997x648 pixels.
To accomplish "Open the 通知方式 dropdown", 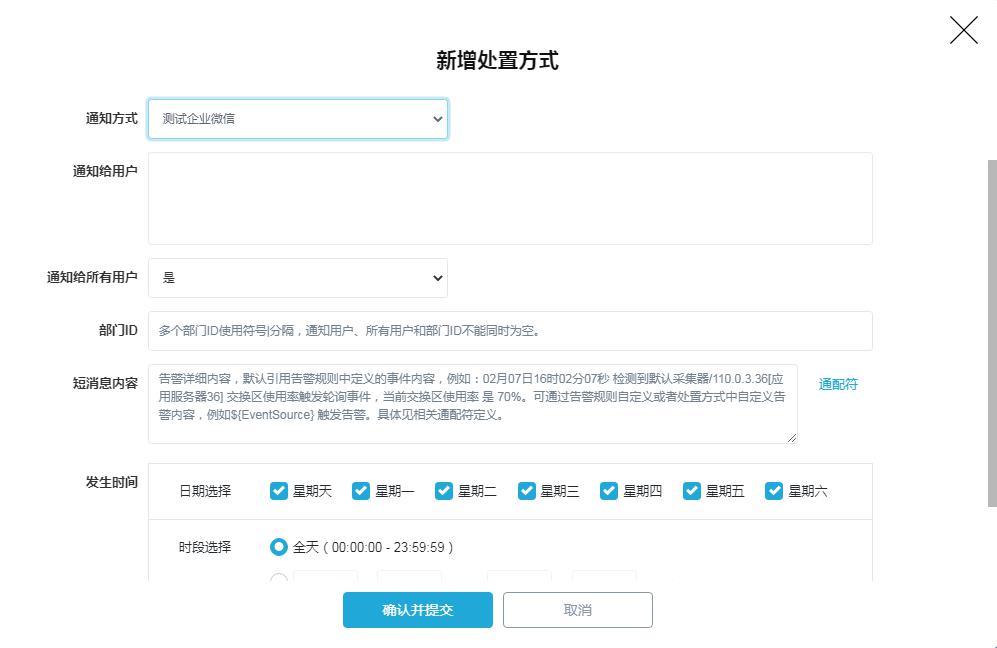I will (x=297, y=118).
